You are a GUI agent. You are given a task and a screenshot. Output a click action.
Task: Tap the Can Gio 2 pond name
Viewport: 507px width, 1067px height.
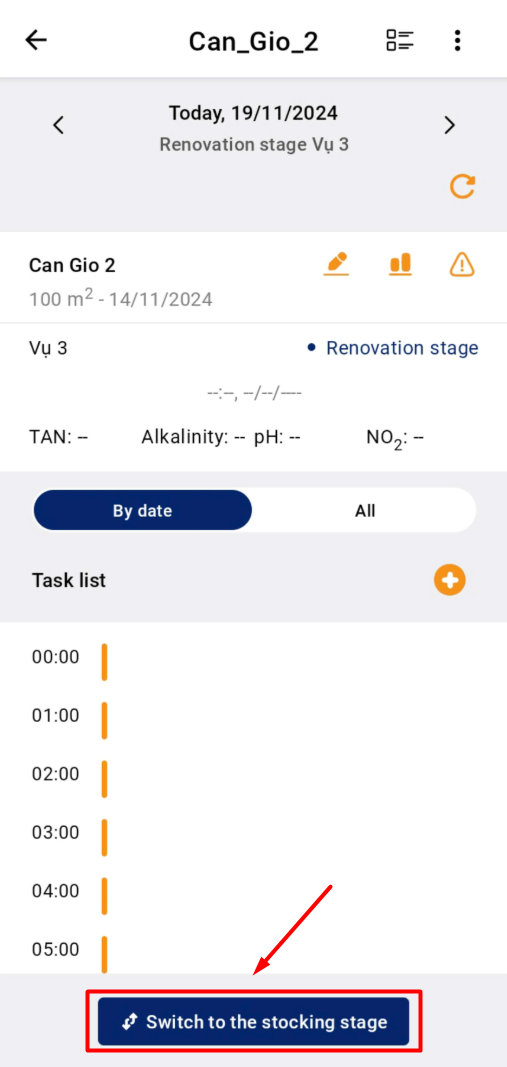(72, 265)
